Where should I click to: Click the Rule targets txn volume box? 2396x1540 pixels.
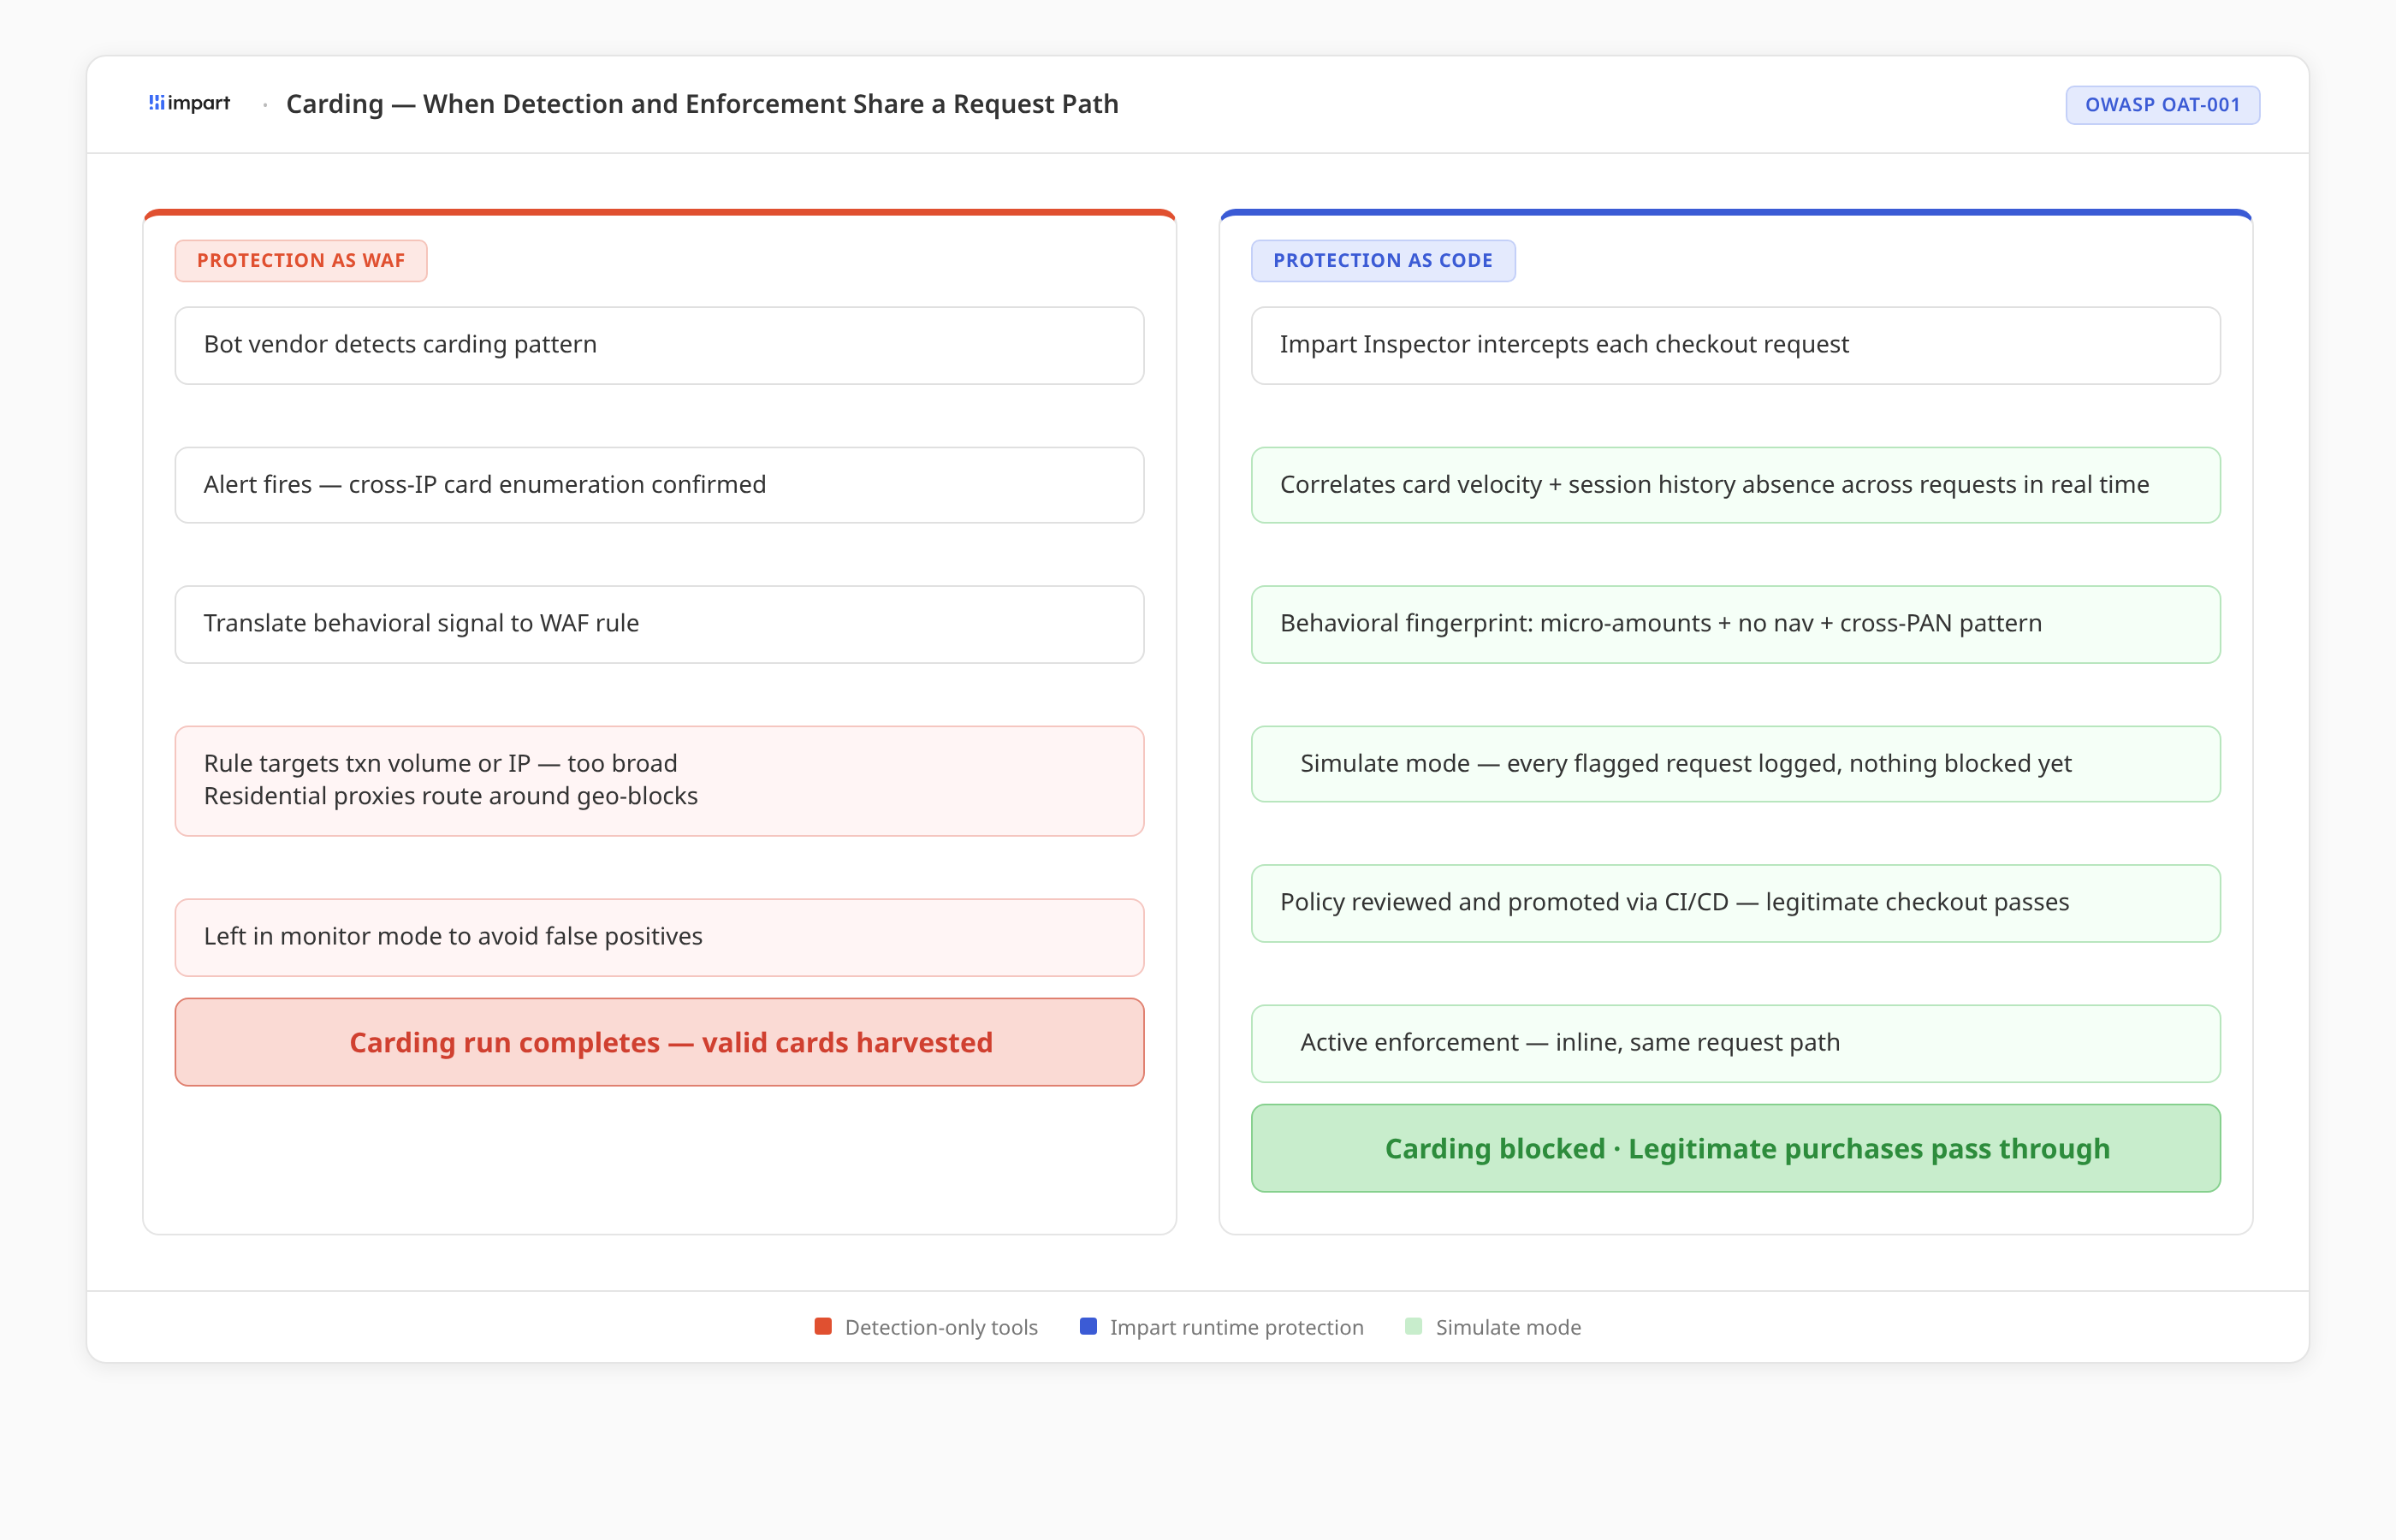click(659, 780)
